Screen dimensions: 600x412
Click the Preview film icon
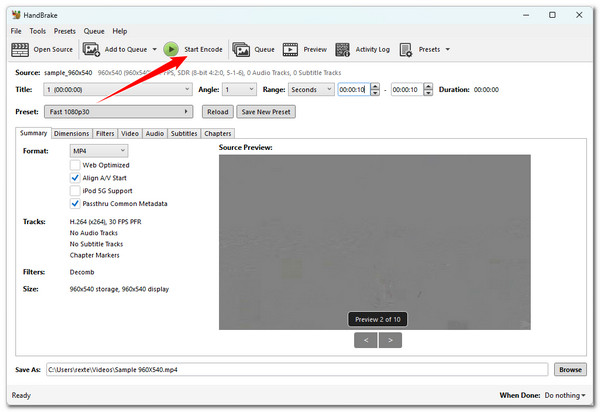[290, 49]
